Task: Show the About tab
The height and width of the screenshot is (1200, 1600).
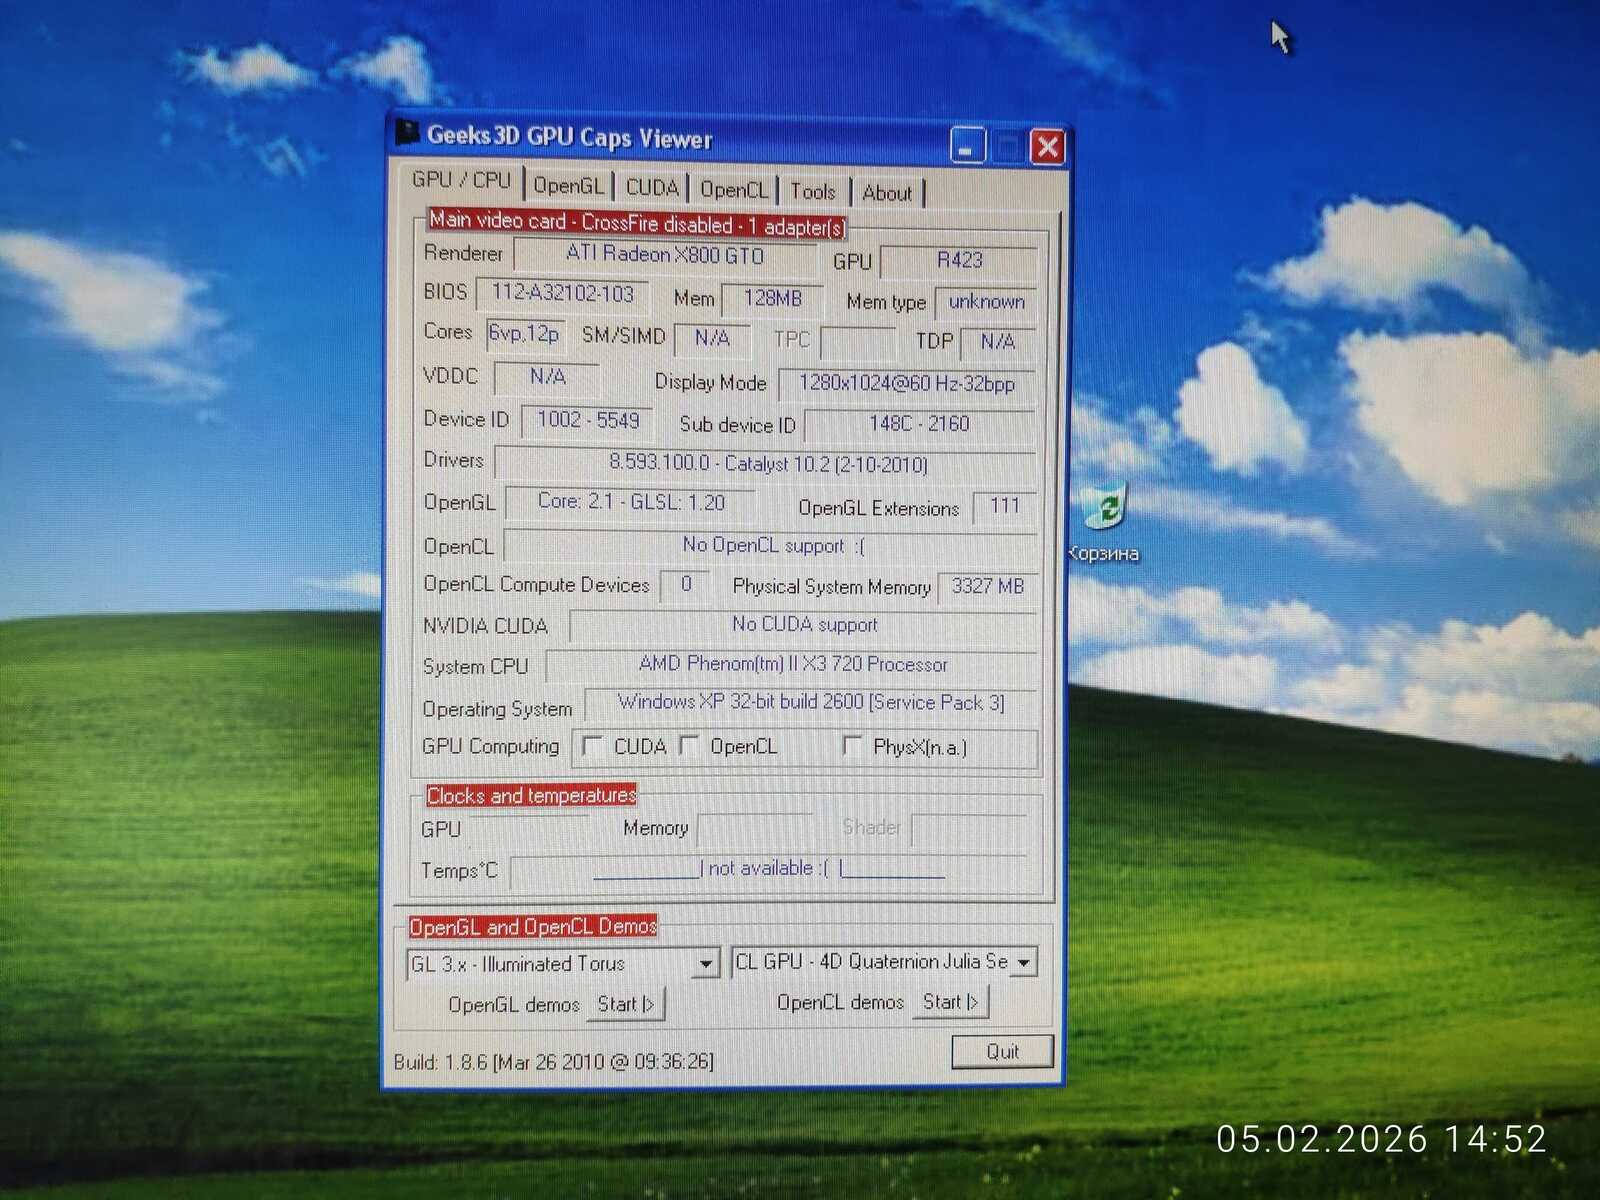Action: [886, 193]
